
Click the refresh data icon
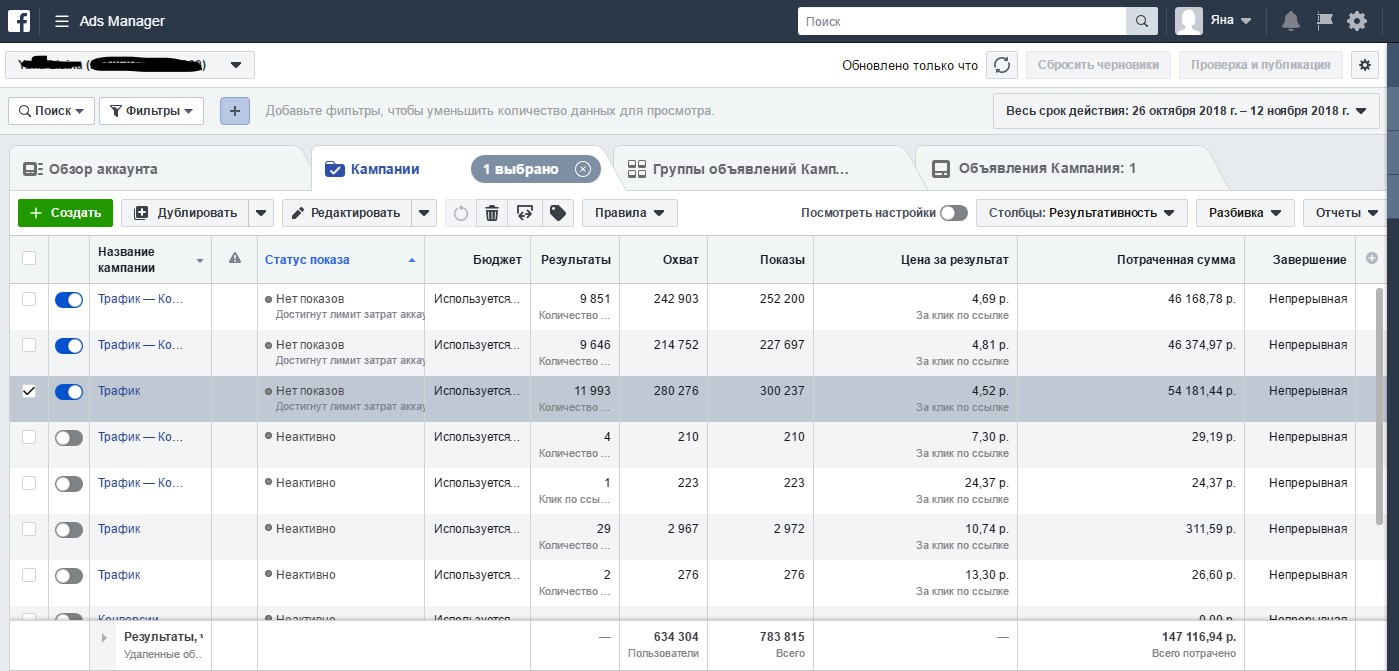(x=1002, y=65)
